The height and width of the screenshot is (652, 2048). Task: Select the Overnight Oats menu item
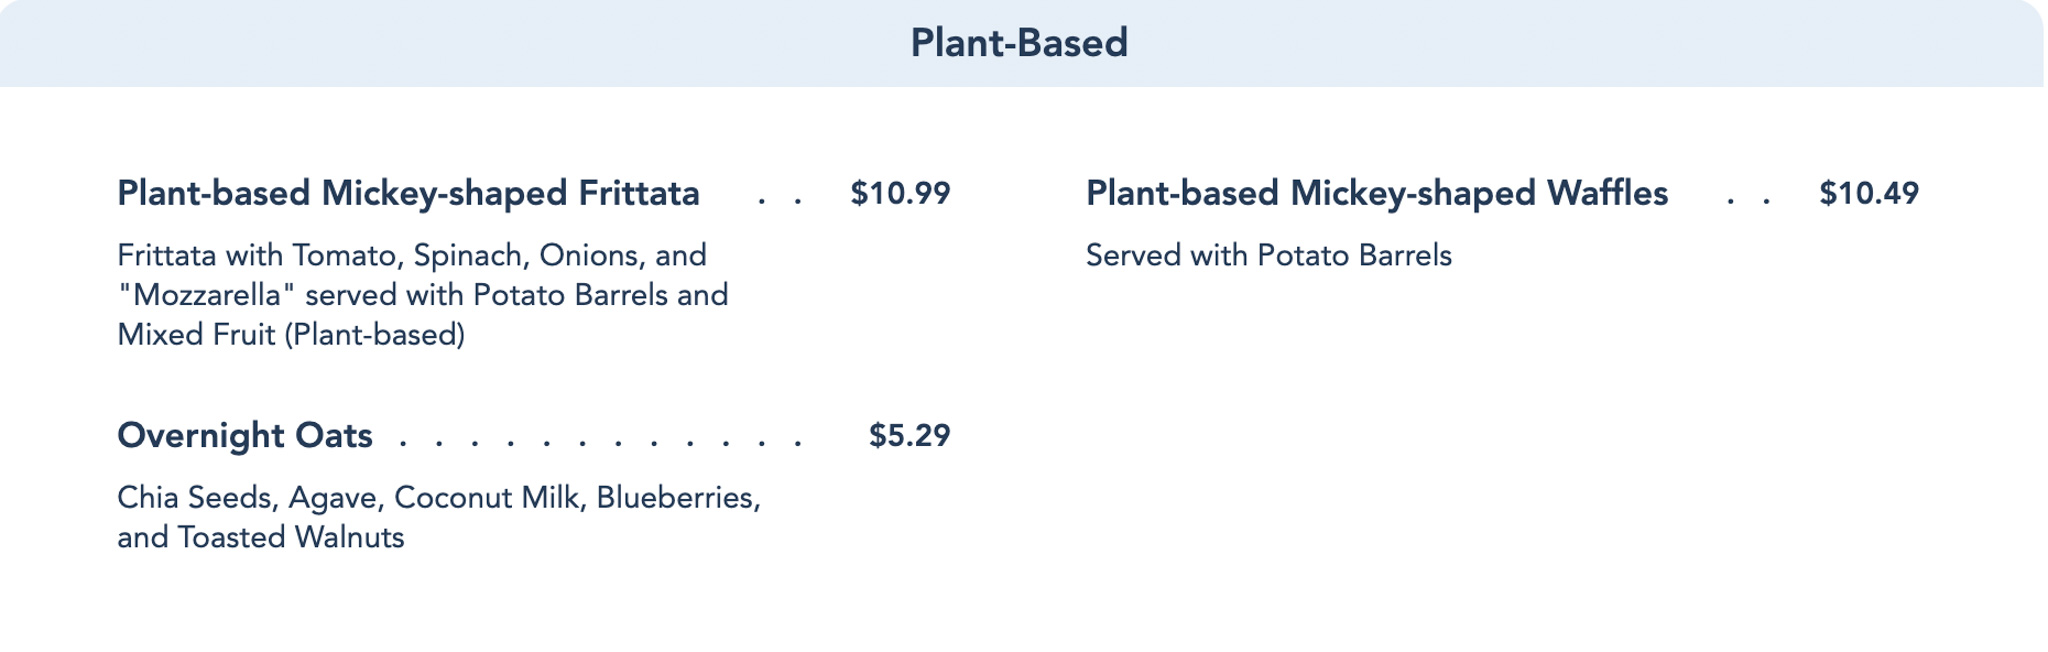pyautogui.click(x=245, y=436)
